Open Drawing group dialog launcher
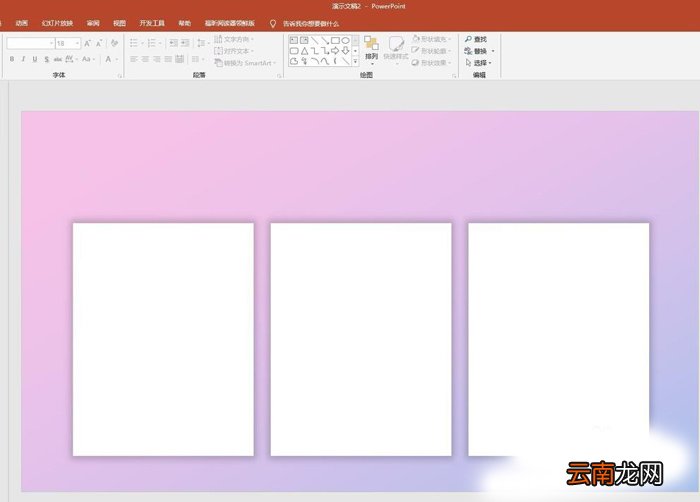This screenshot has height=502, width=700. tap(454, 76)
